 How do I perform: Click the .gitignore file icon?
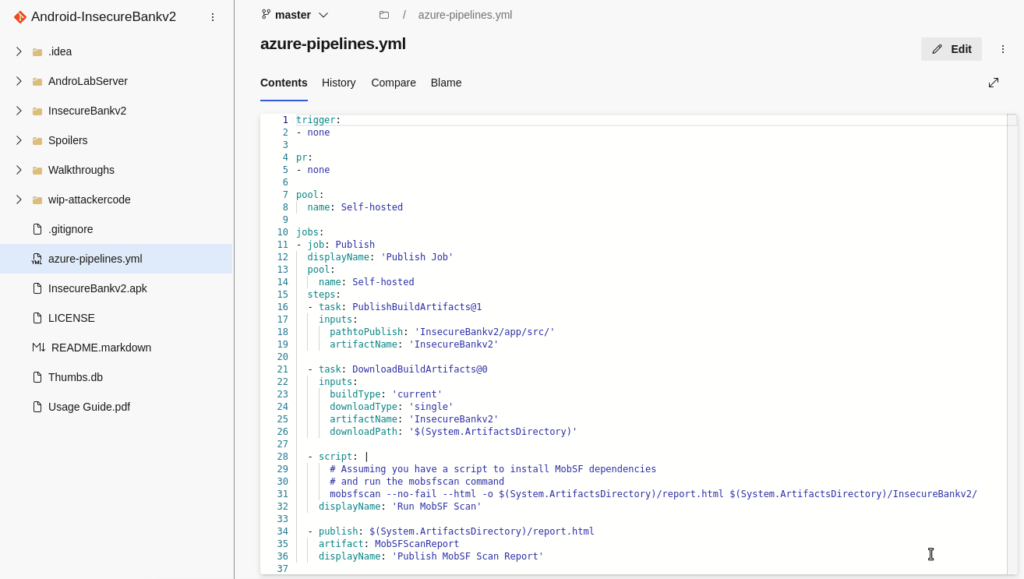pos(37,229)
